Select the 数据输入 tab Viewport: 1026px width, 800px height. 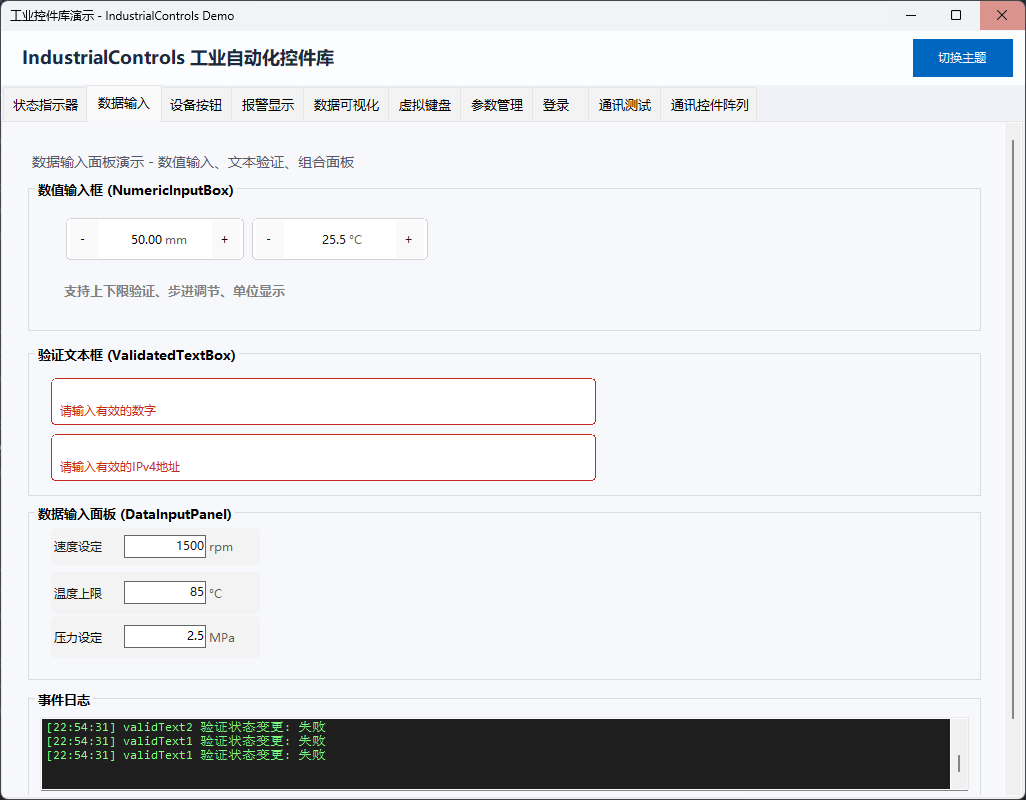point(124,103)
